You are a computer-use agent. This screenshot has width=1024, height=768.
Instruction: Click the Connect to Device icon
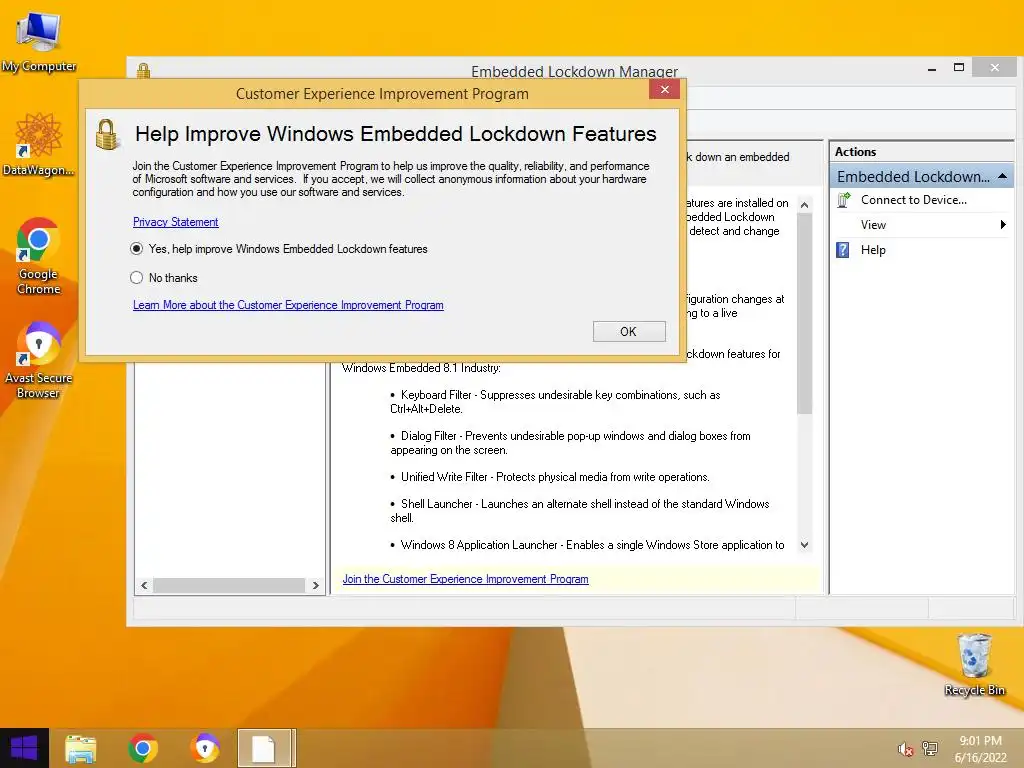[x=843, y=200]
